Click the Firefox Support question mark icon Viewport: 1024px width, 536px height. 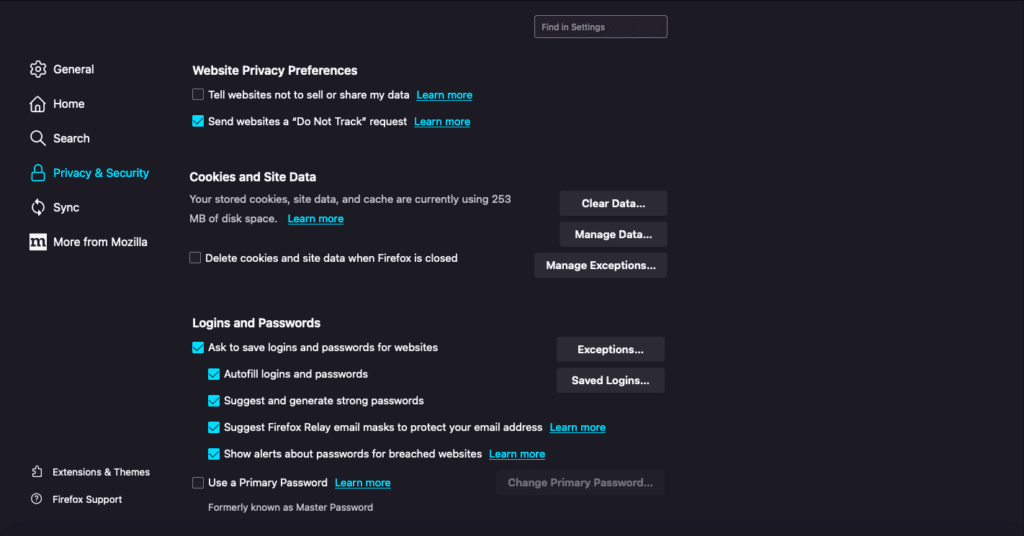37,499
